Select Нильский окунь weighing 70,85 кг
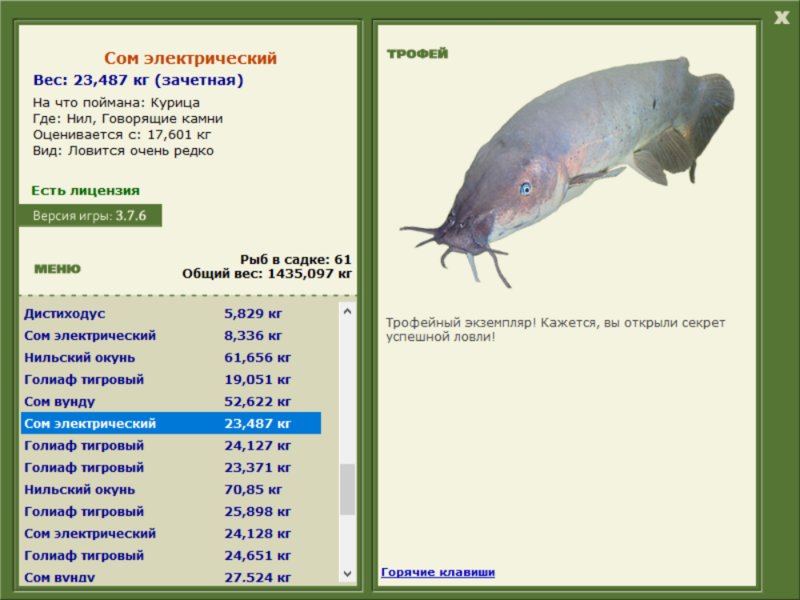 pyautogui.click(x=170, y=490)
